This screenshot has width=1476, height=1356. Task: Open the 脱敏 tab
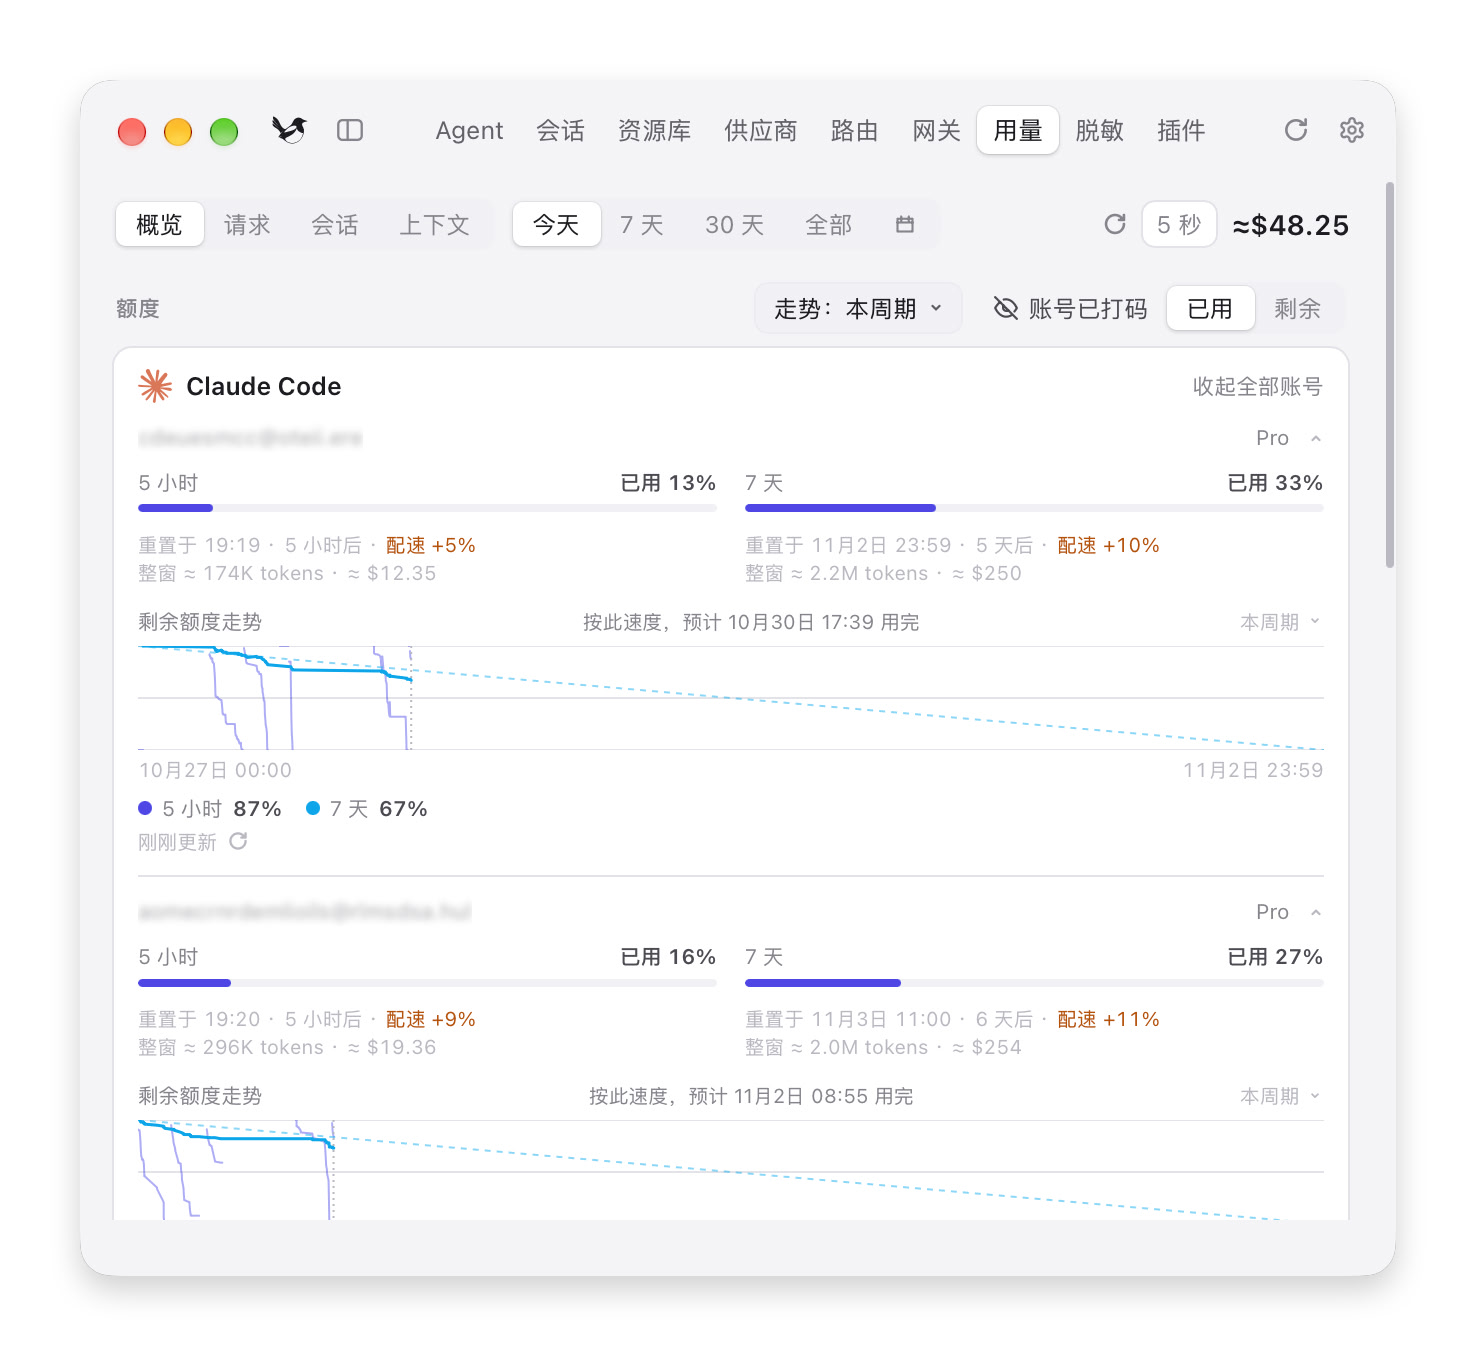point(1100,130)
